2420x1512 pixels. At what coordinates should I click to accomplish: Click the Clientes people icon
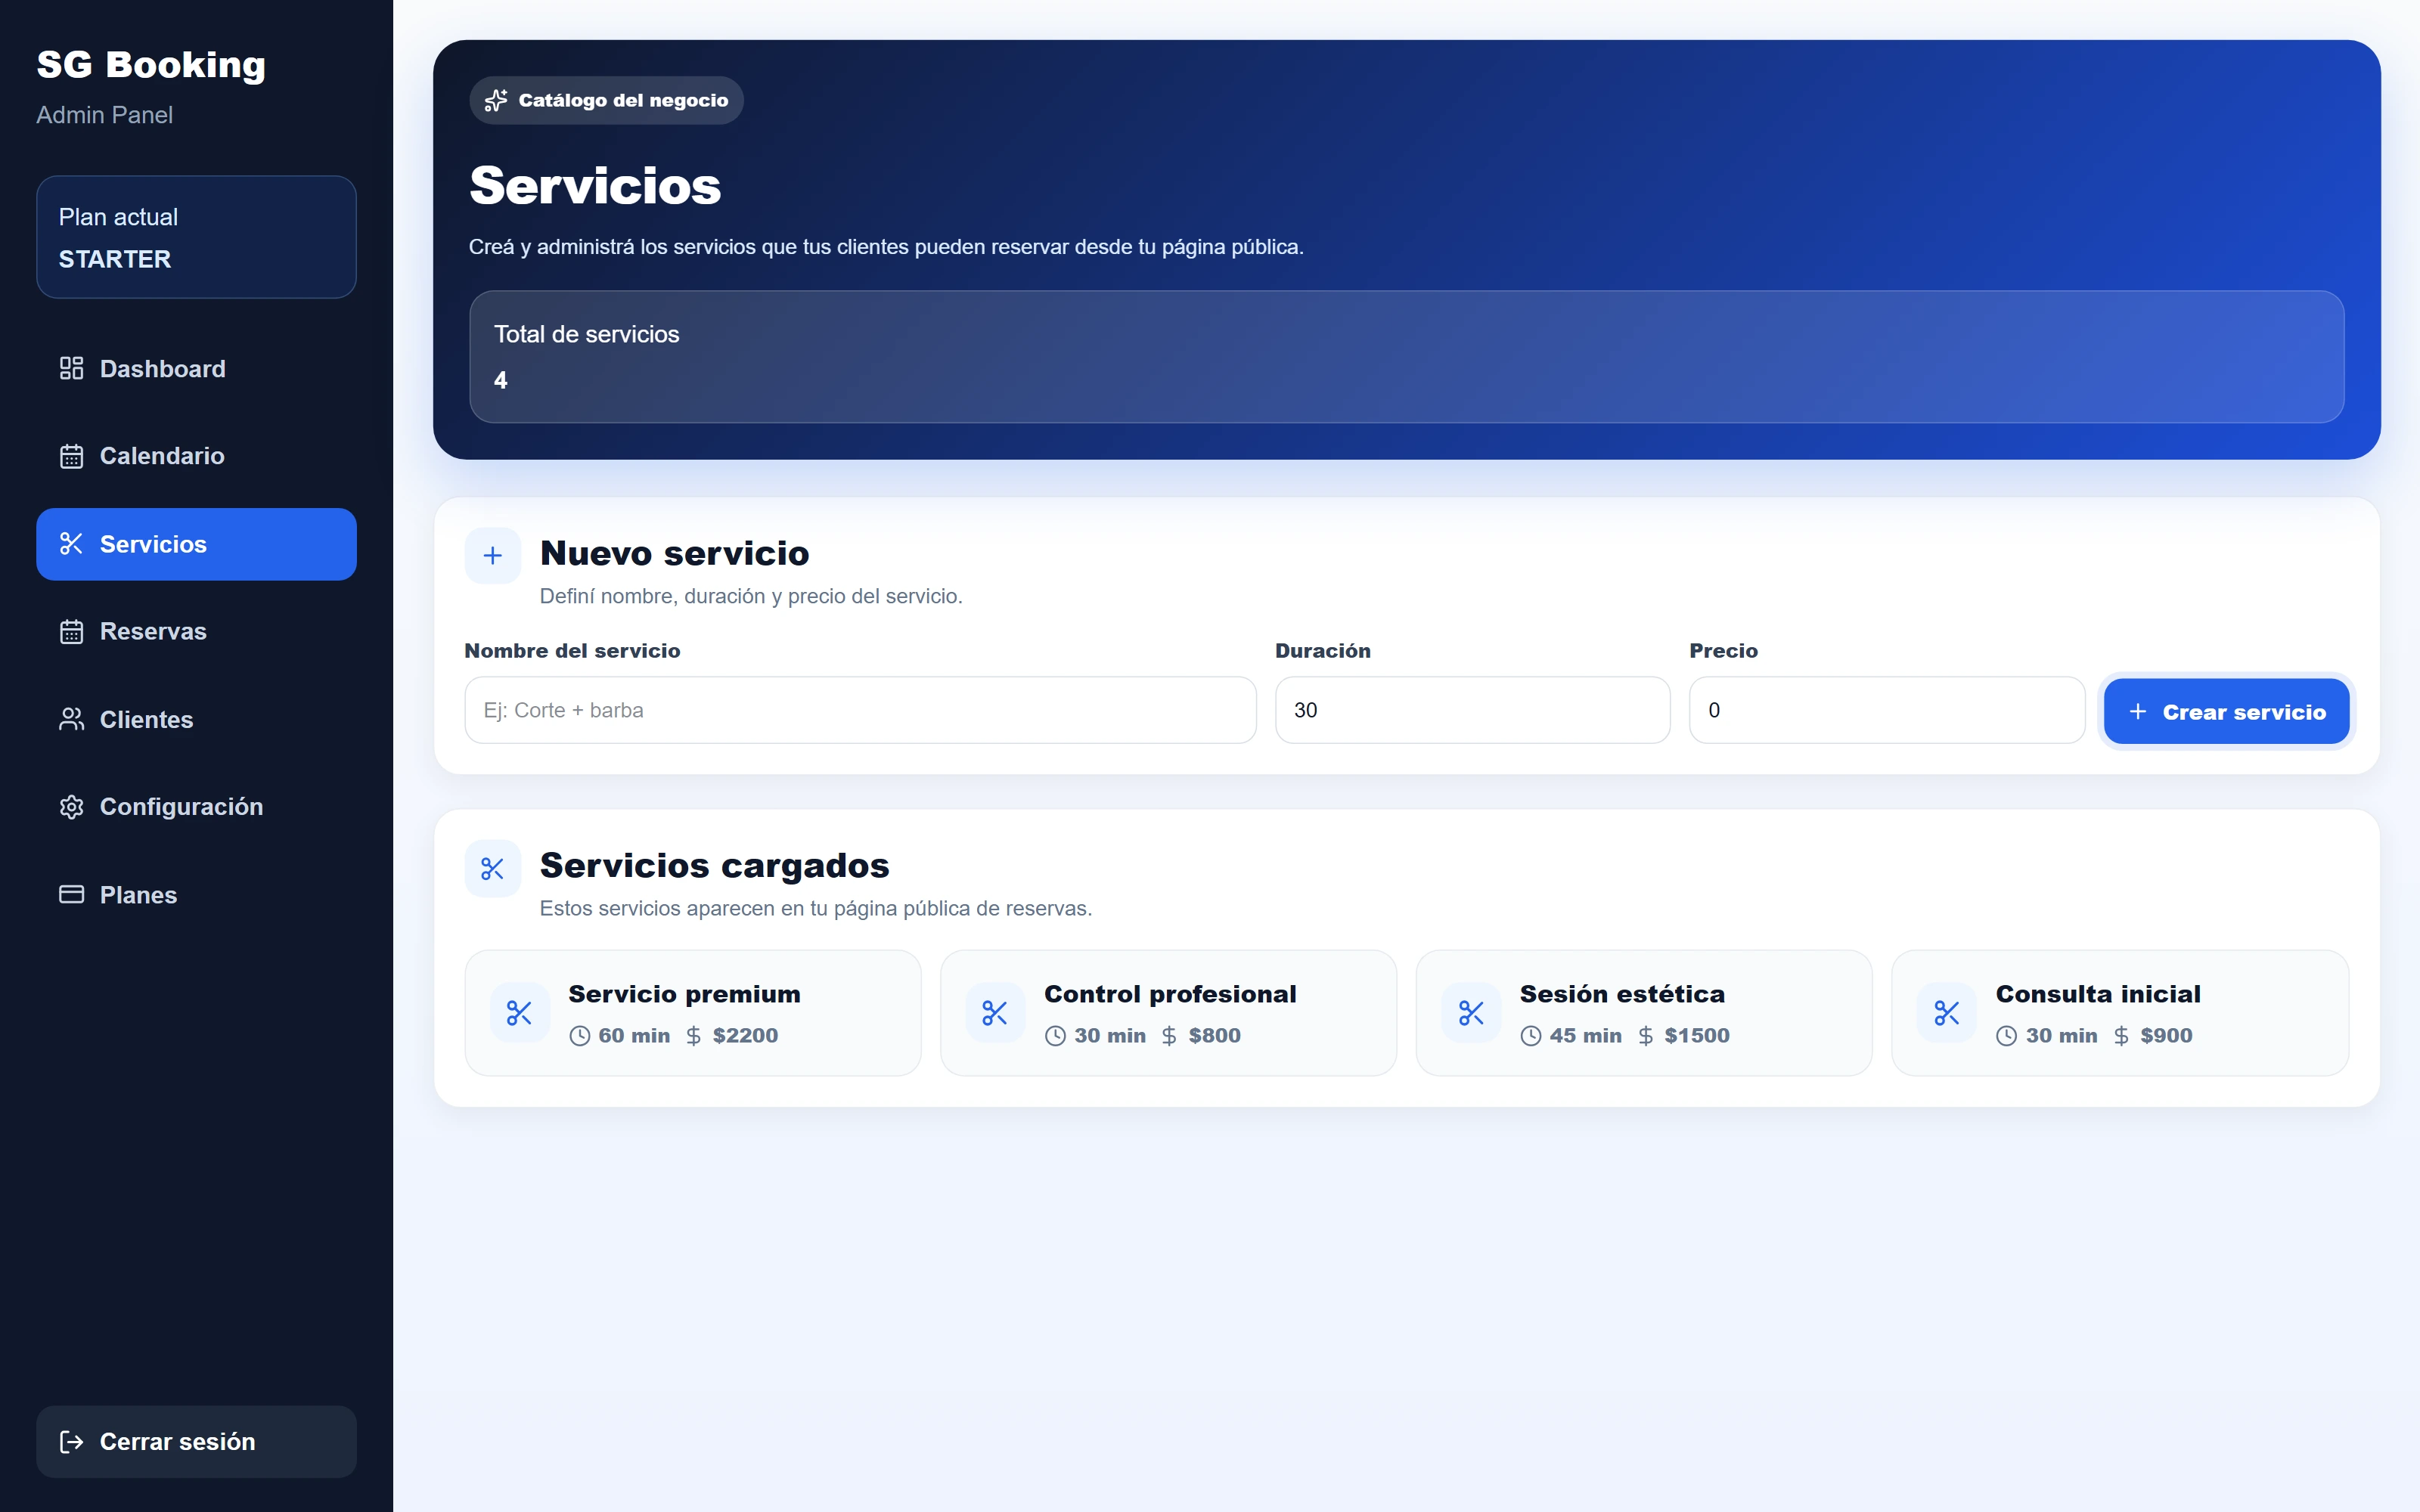point(71,719)
